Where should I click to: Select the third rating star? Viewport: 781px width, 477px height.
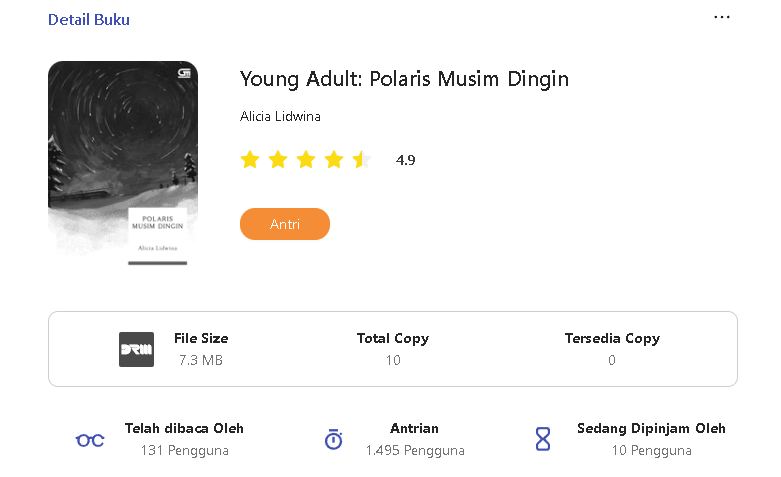(x=306, y=160)
